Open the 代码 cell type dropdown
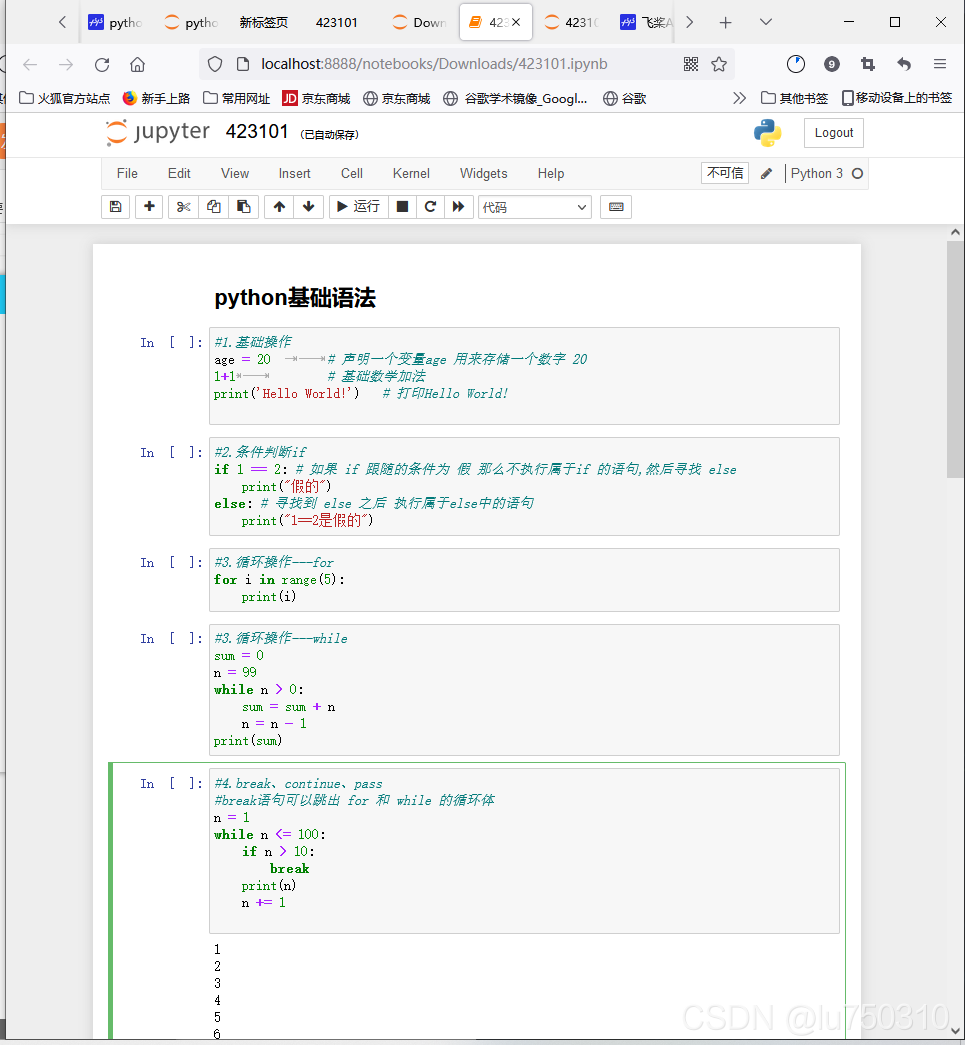Screen dimensions: 965x1045 533,206
